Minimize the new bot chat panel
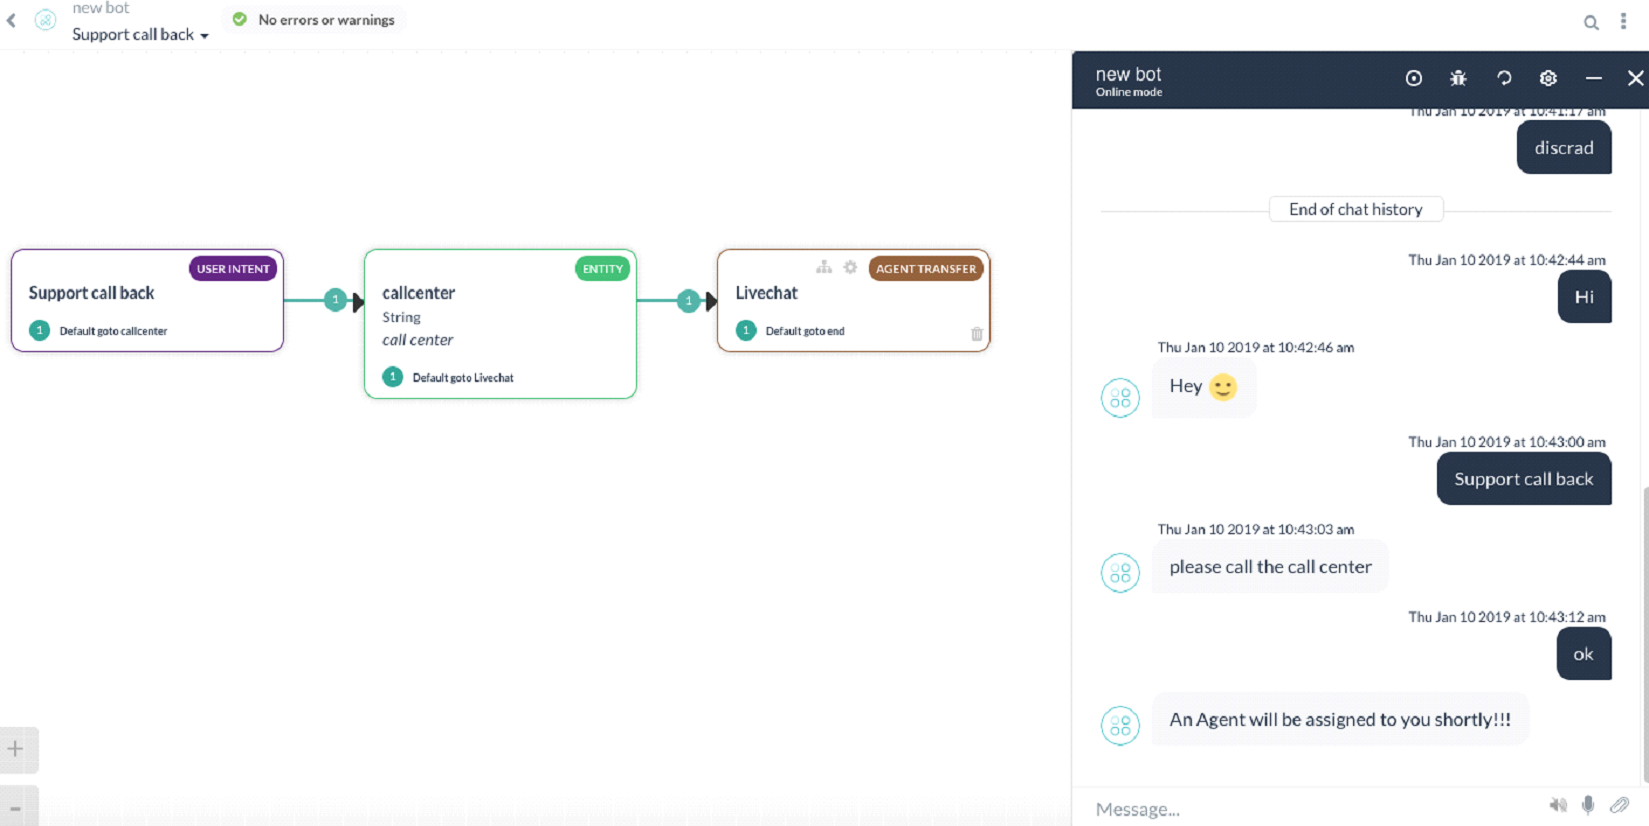1649x826 pixels. click(1593, 78)
